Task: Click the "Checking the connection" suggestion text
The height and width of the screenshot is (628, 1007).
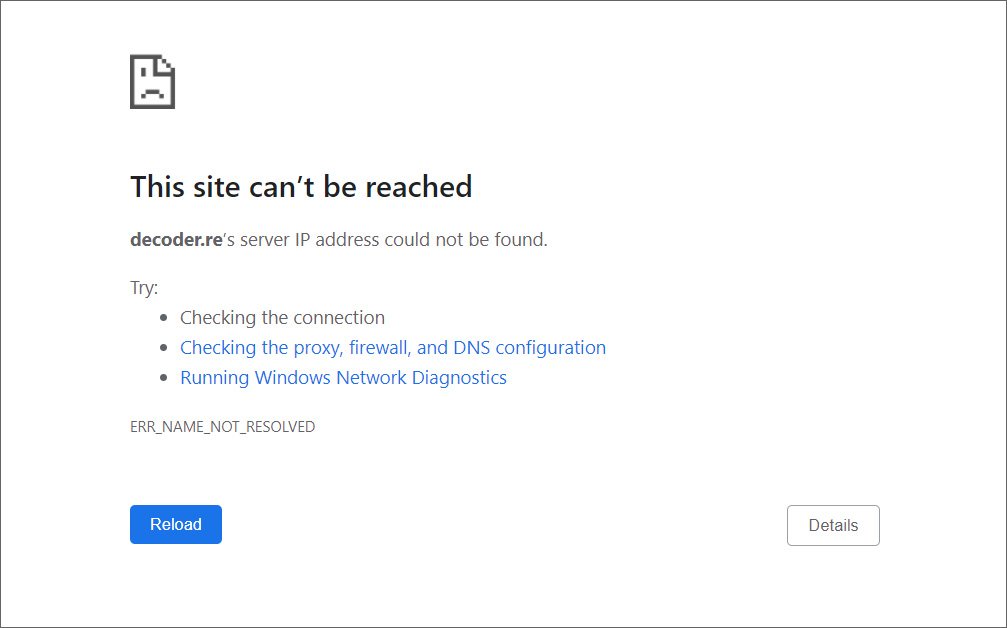Action: 282,318
